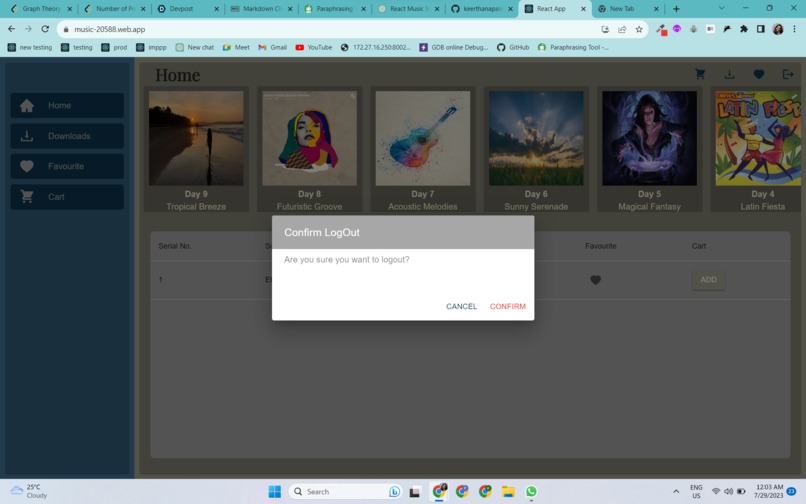Click the volume icon in system tray
This screenshot has height=504, width=806.
pos(728,491)
